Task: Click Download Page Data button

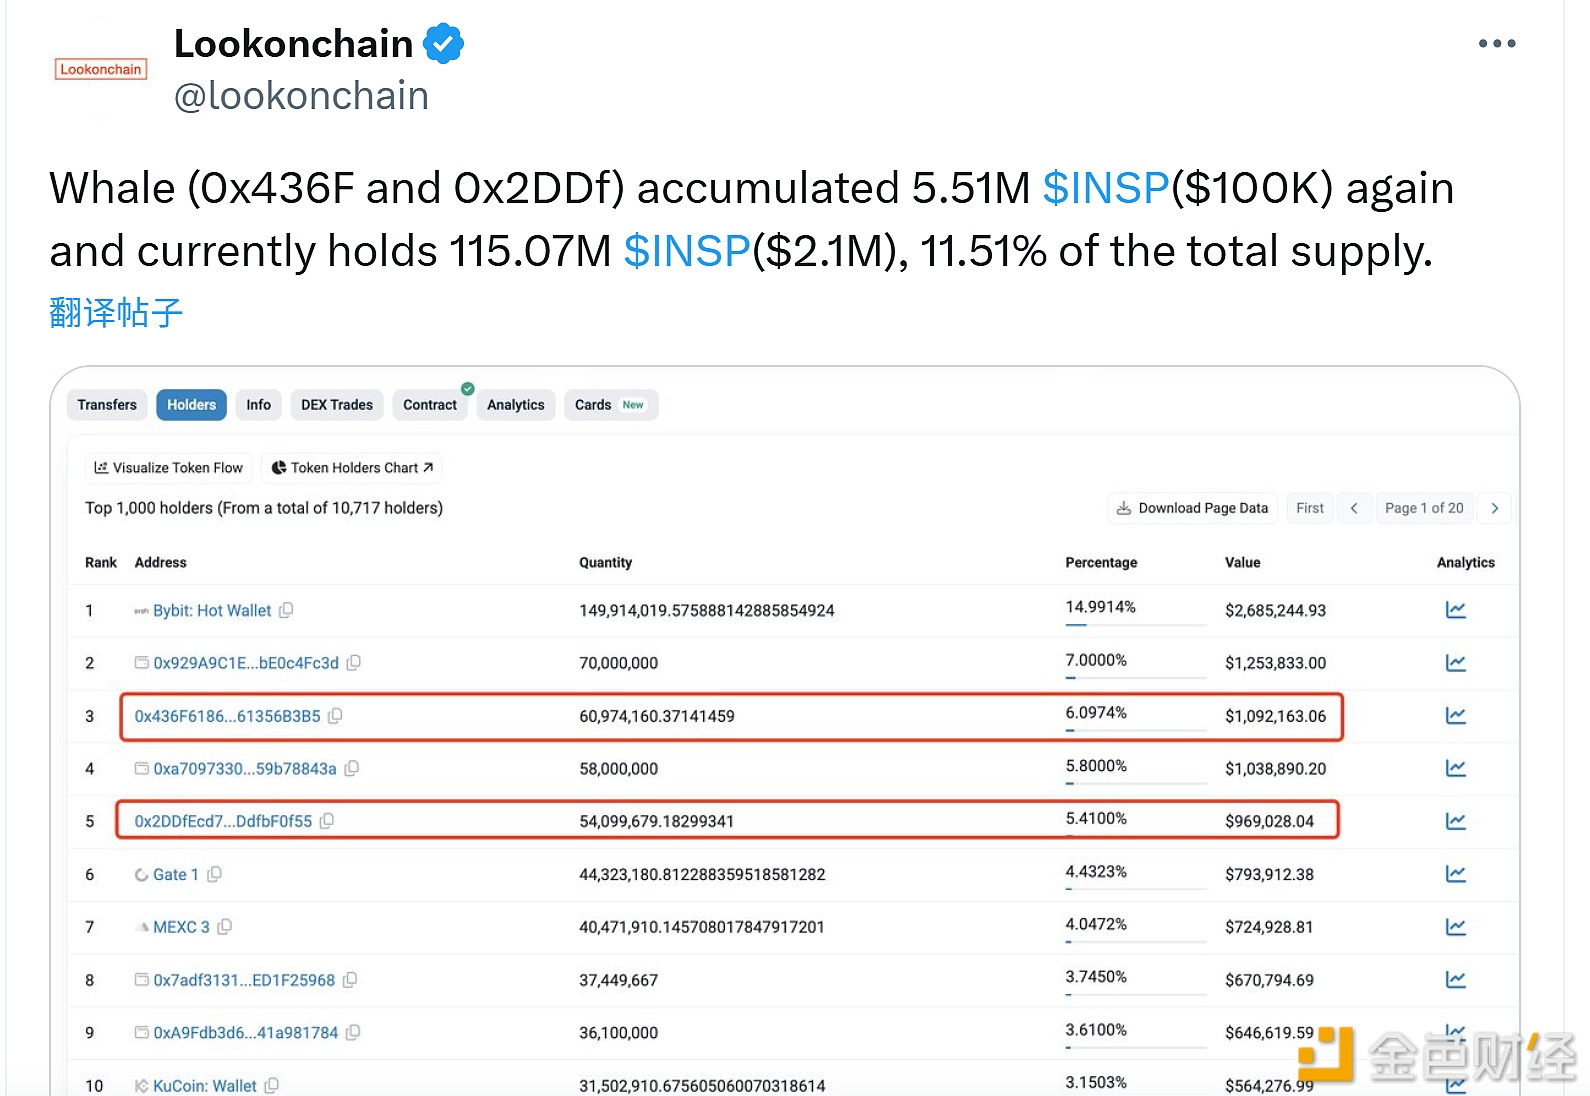Action: 1192,508
